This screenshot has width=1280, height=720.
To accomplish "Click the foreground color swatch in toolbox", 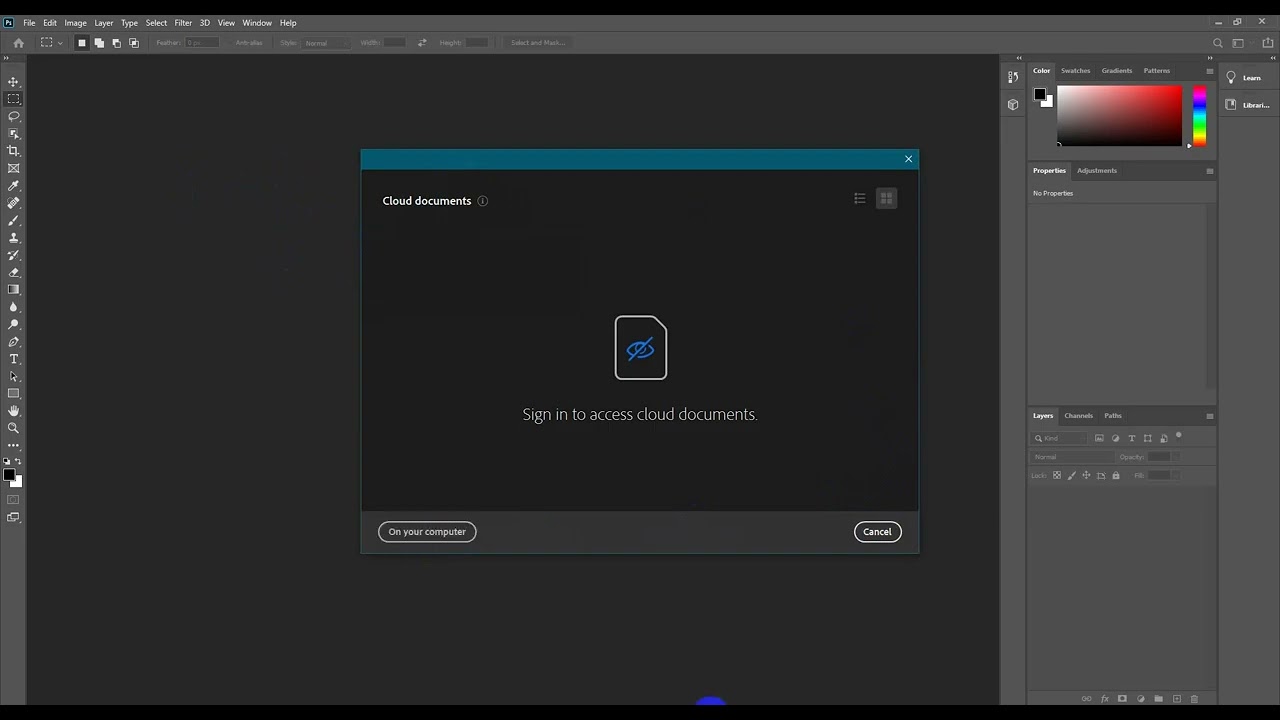I will pos(9,475).
